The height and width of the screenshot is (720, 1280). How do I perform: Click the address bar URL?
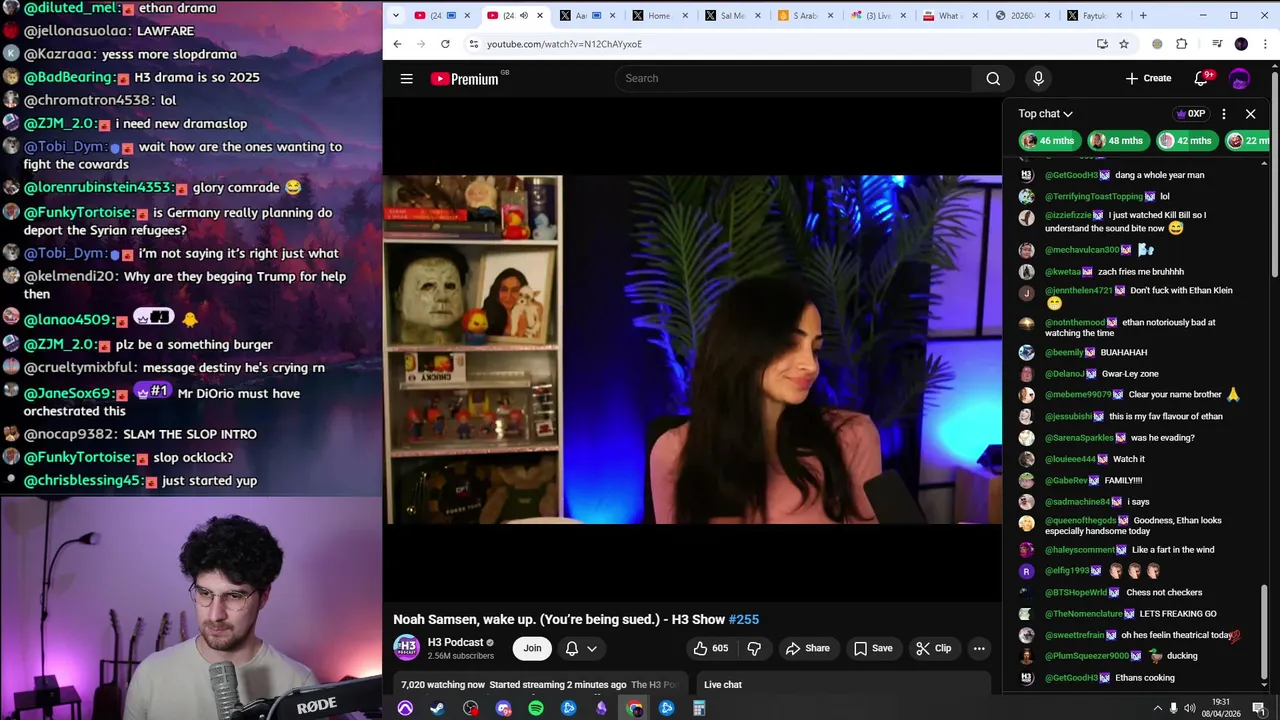(565, 44)
